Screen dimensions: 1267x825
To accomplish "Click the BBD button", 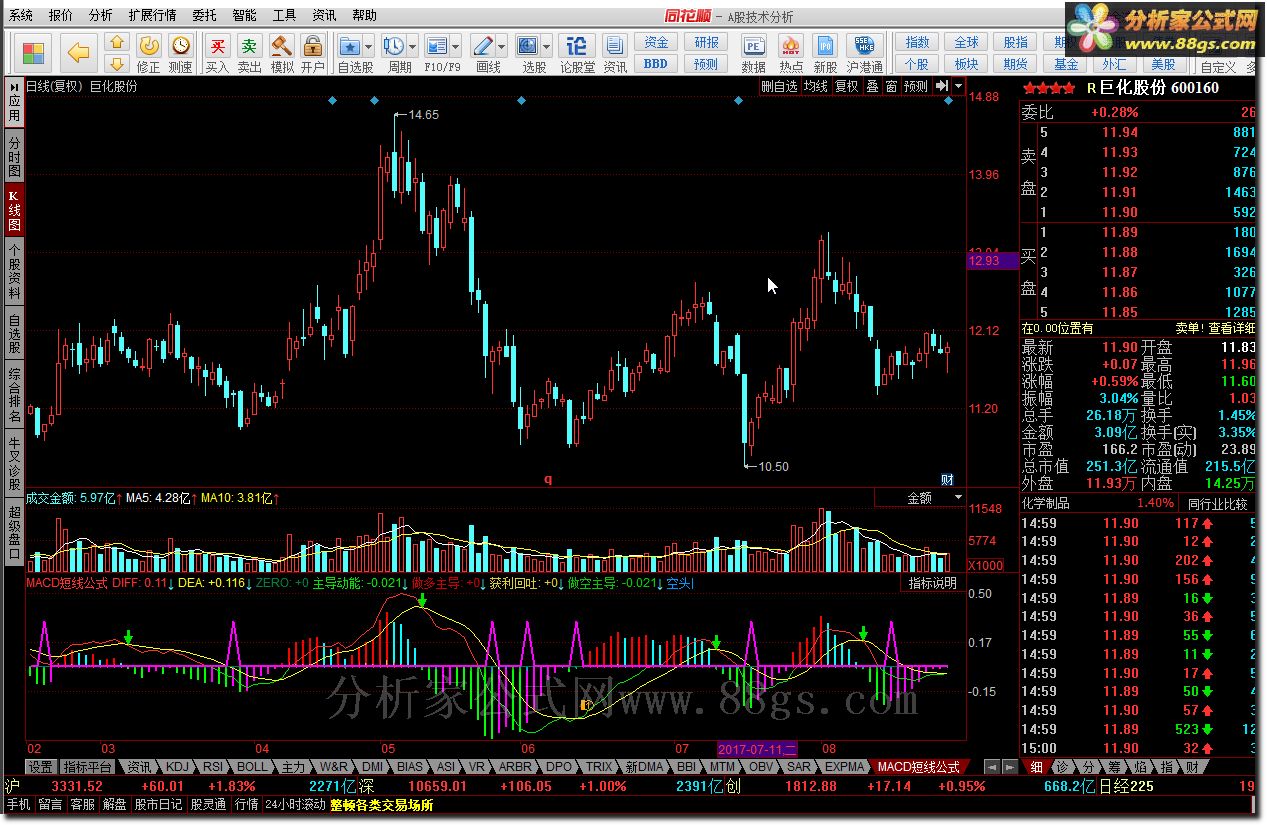I will (x=656, y=63).
